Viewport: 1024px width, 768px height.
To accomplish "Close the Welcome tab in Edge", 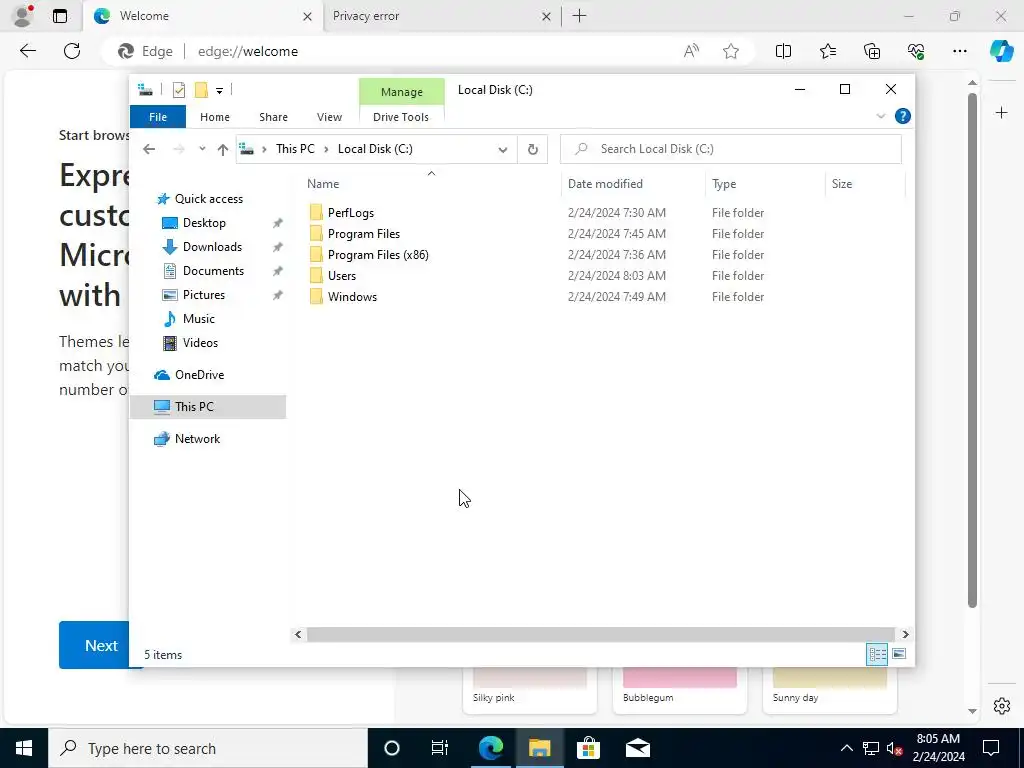I will (x=307, y=16).
